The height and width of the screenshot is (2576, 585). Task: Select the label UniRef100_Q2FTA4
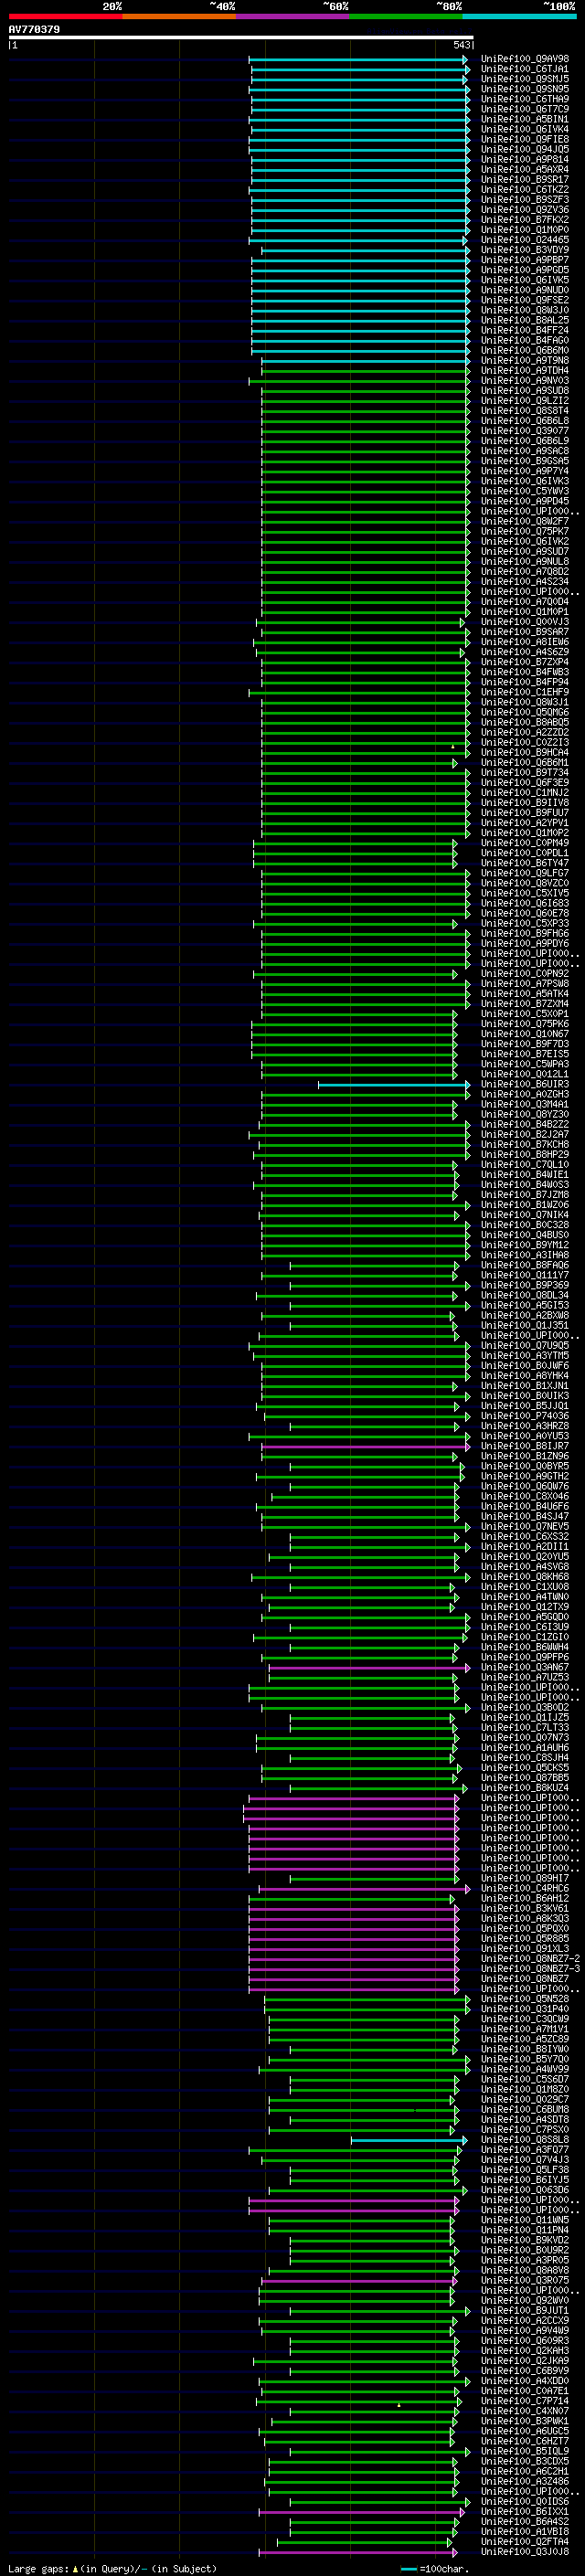[x=524, y=2541]
